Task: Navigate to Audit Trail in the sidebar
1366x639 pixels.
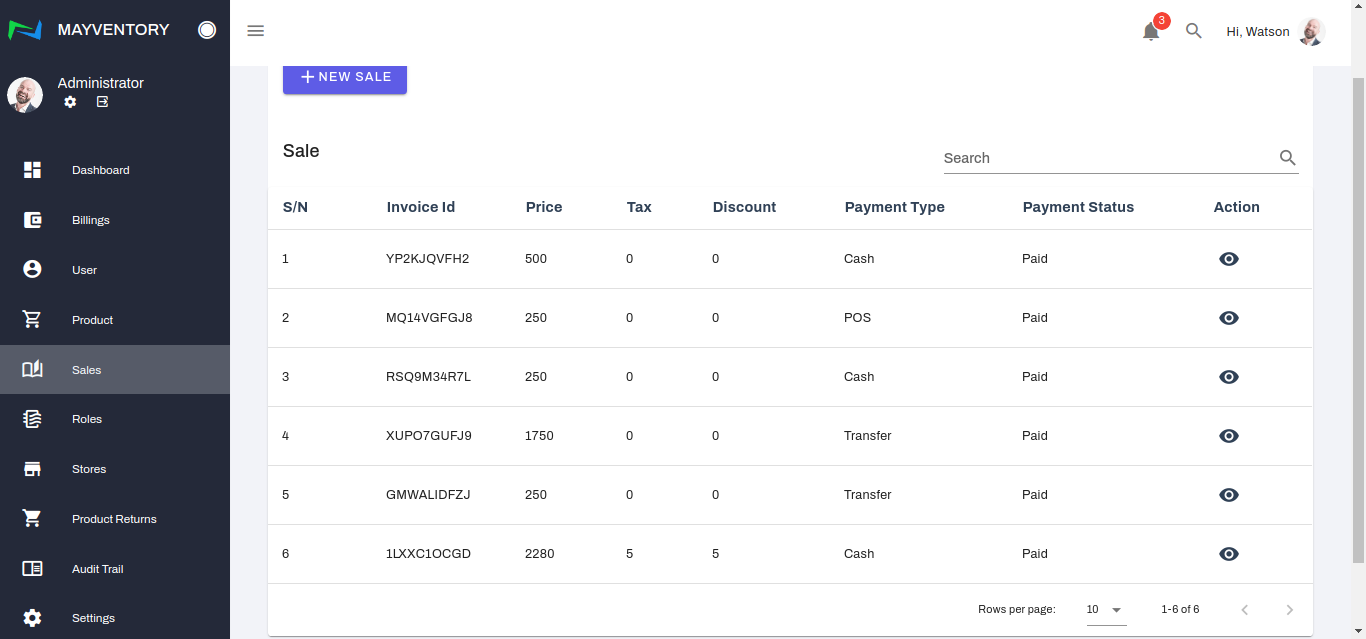Action: pyautogui.click(x=97, y=569)
